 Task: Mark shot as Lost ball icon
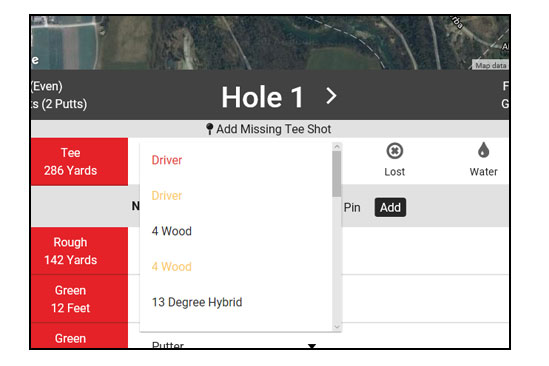pos(395,151)
